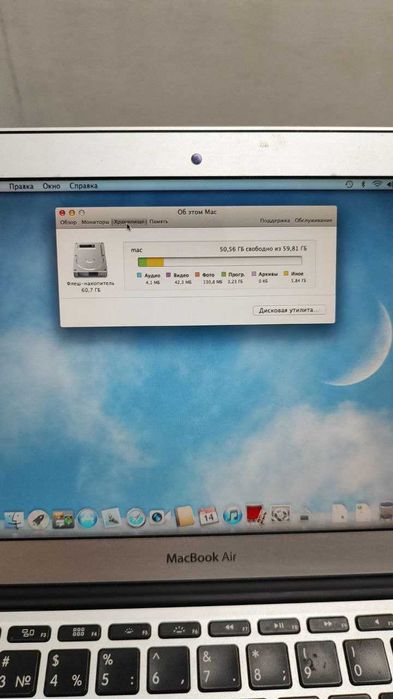Open the Обслуживание link
The width and height of the screenshot is (393, 699).
[313, 220]
